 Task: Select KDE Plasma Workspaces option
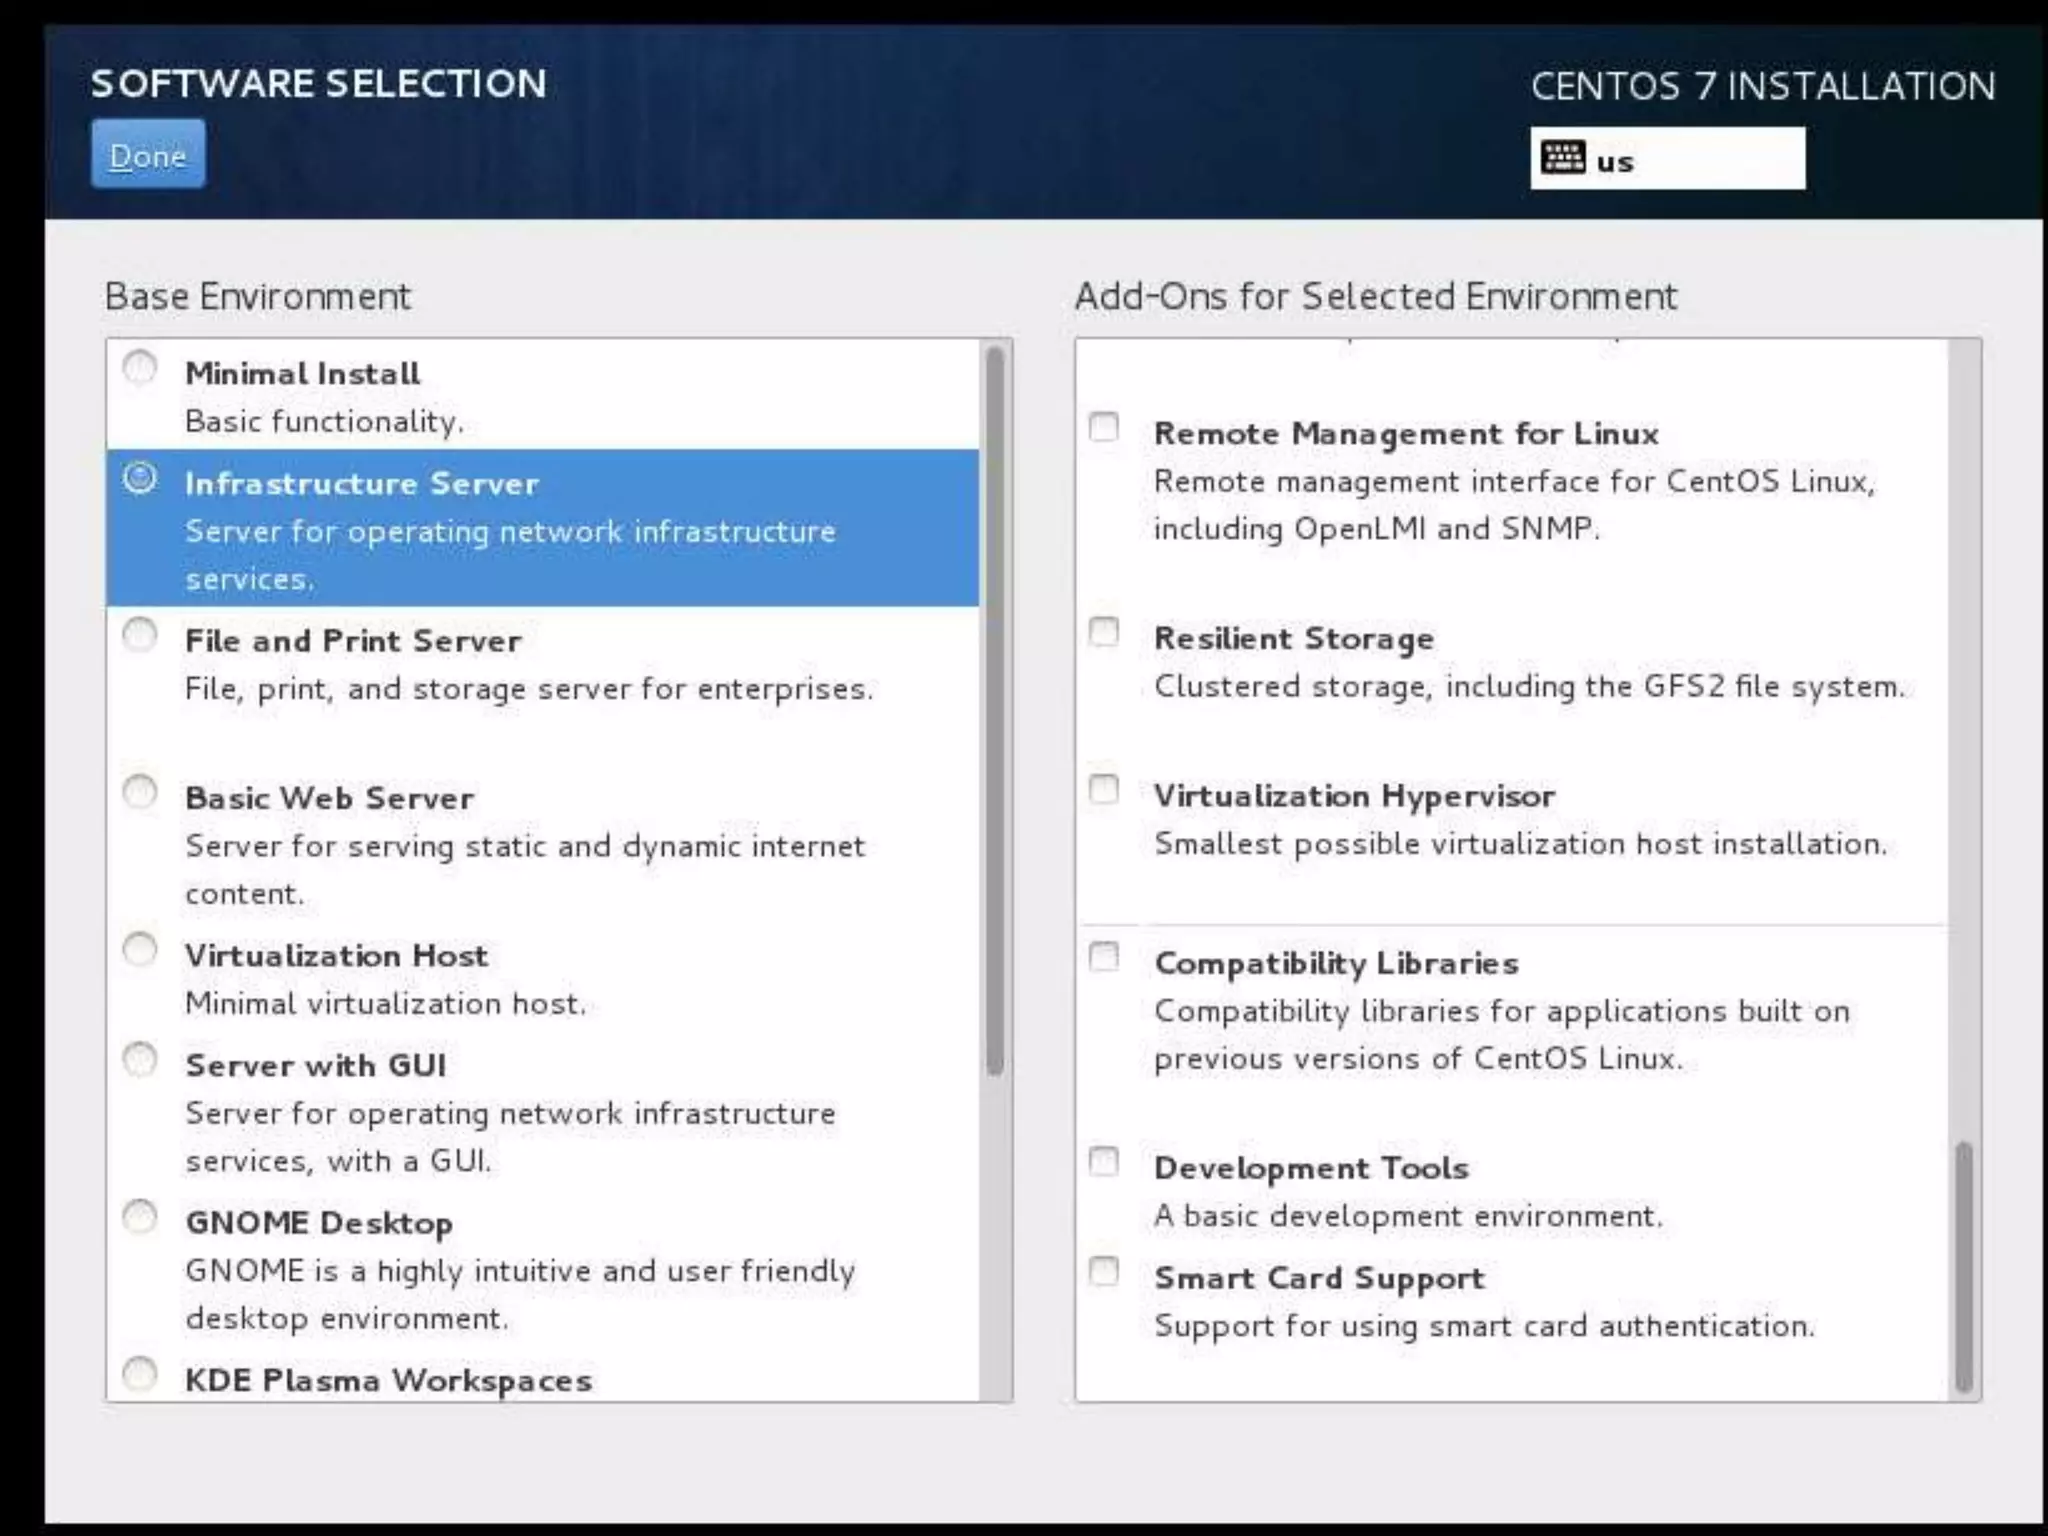140,1374
